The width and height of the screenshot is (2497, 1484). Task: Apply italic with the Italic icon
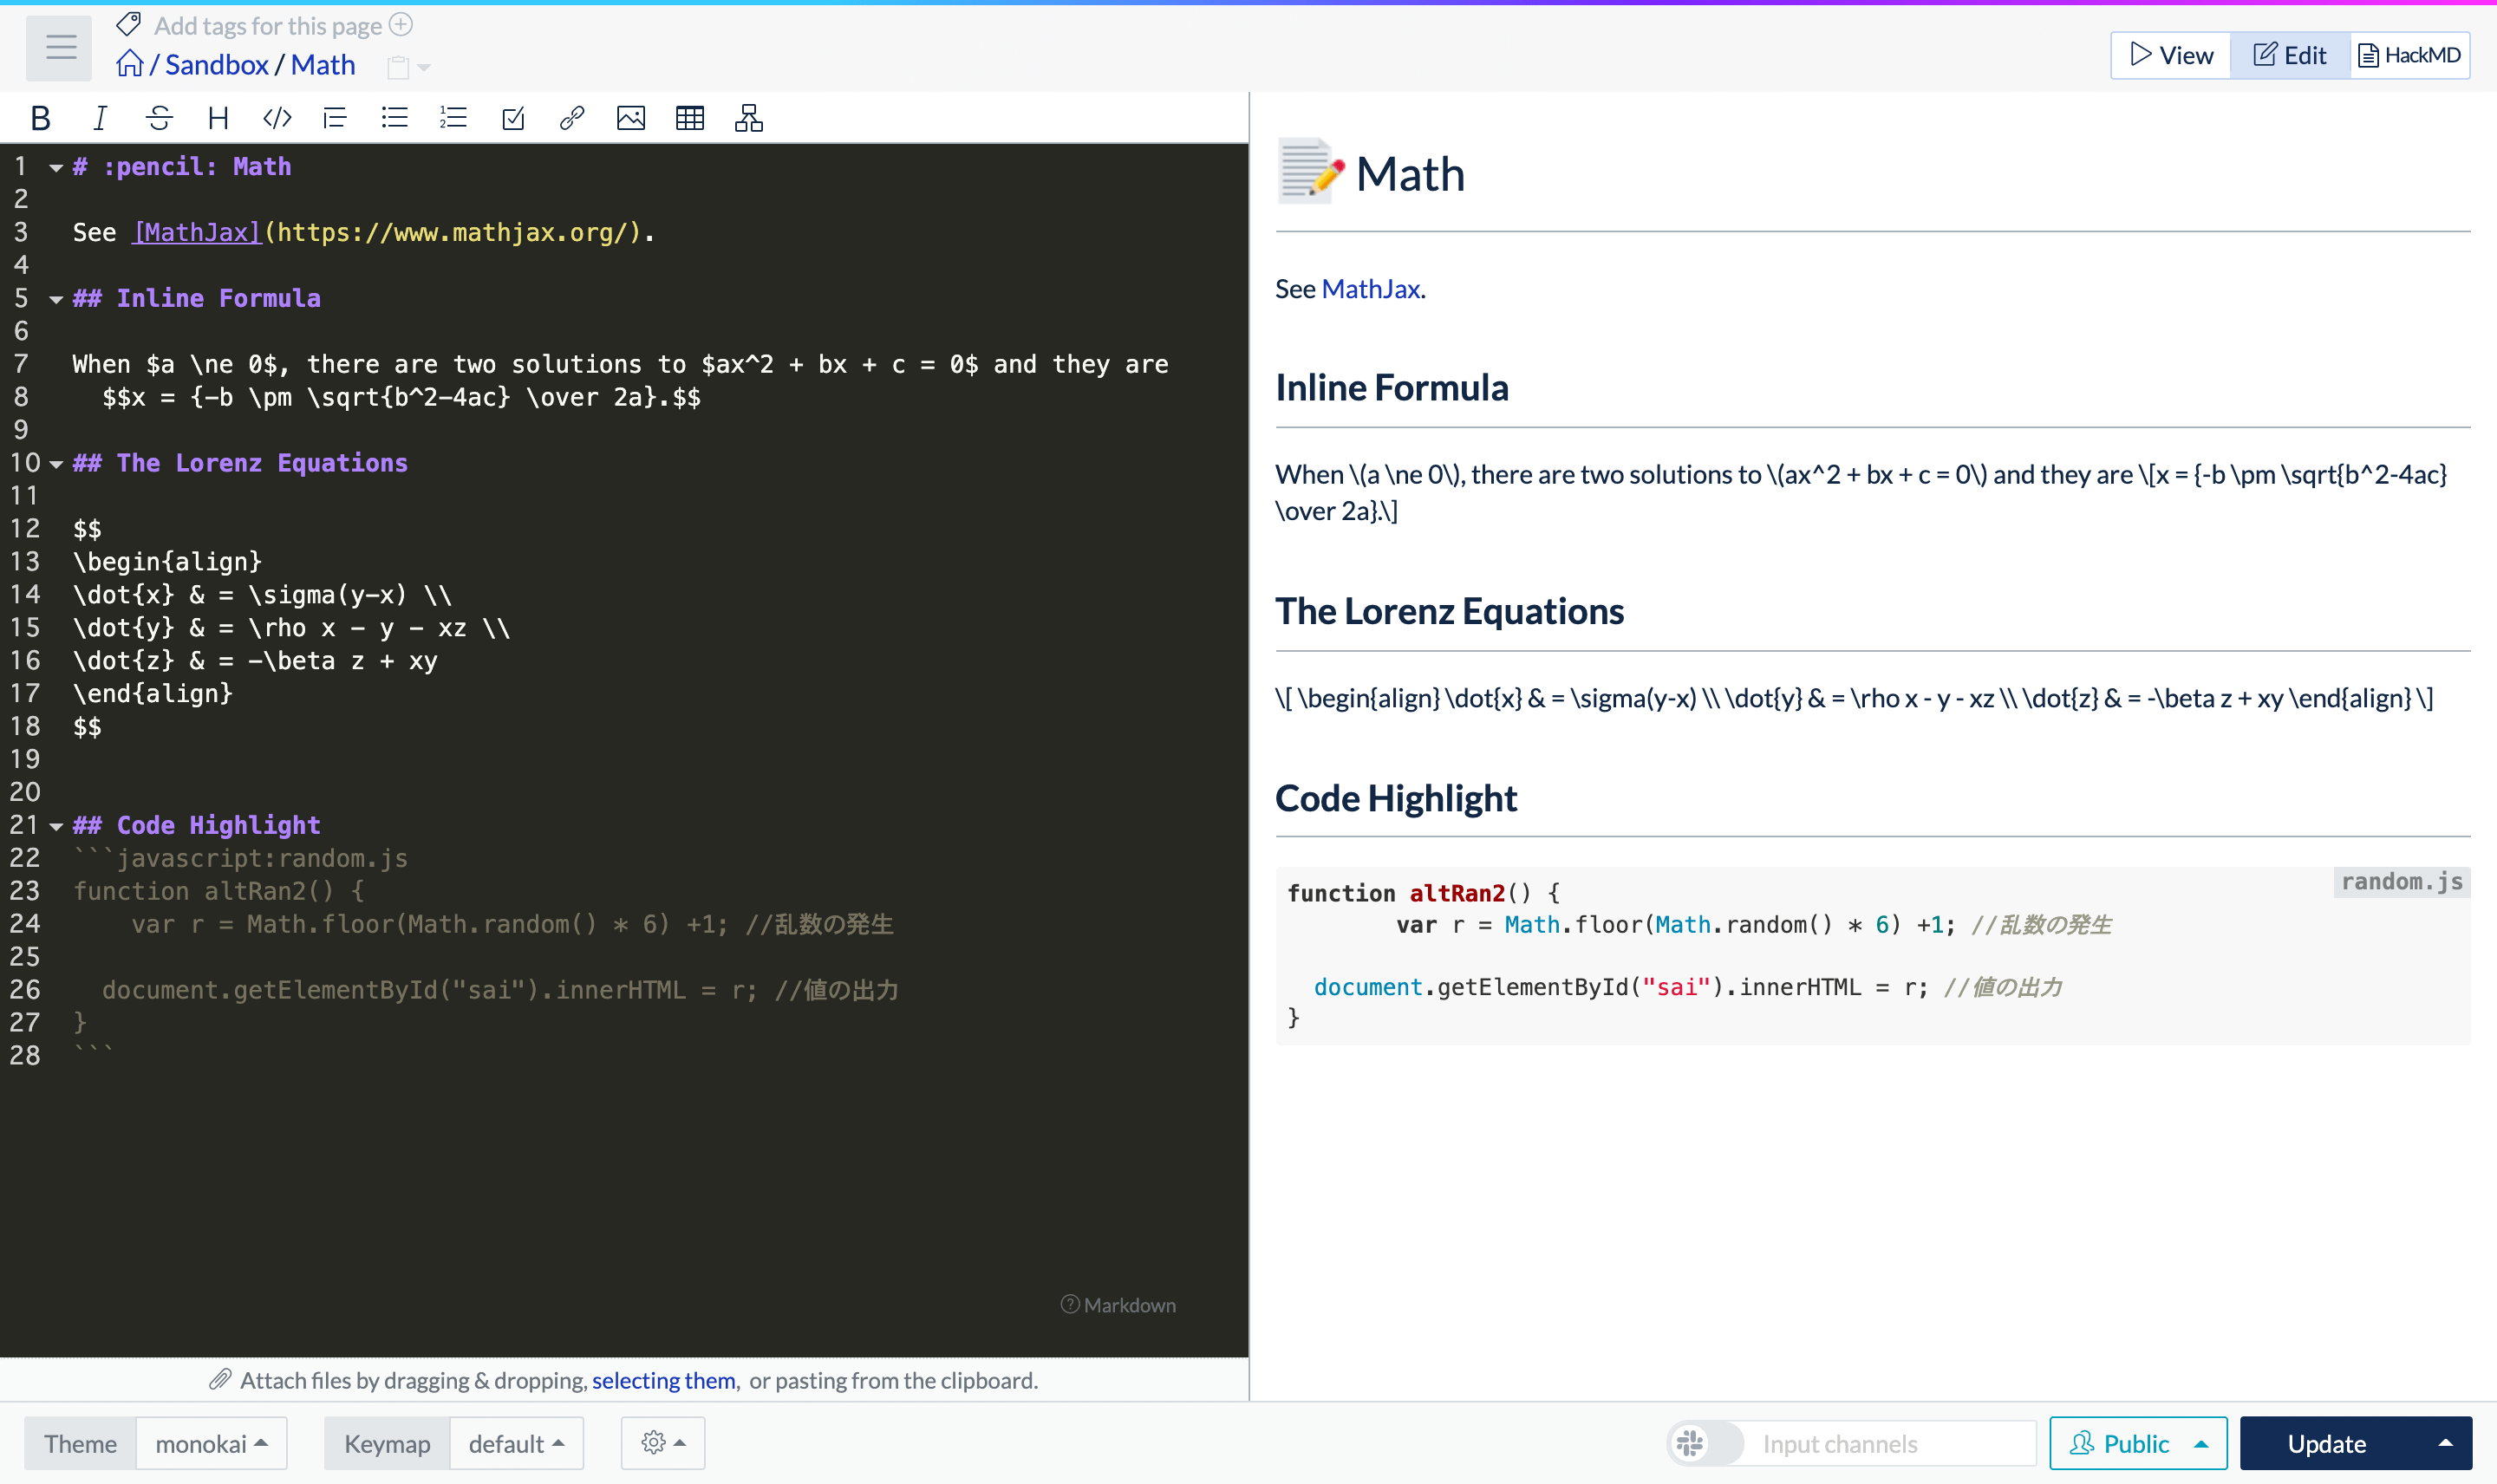point(99,118)
